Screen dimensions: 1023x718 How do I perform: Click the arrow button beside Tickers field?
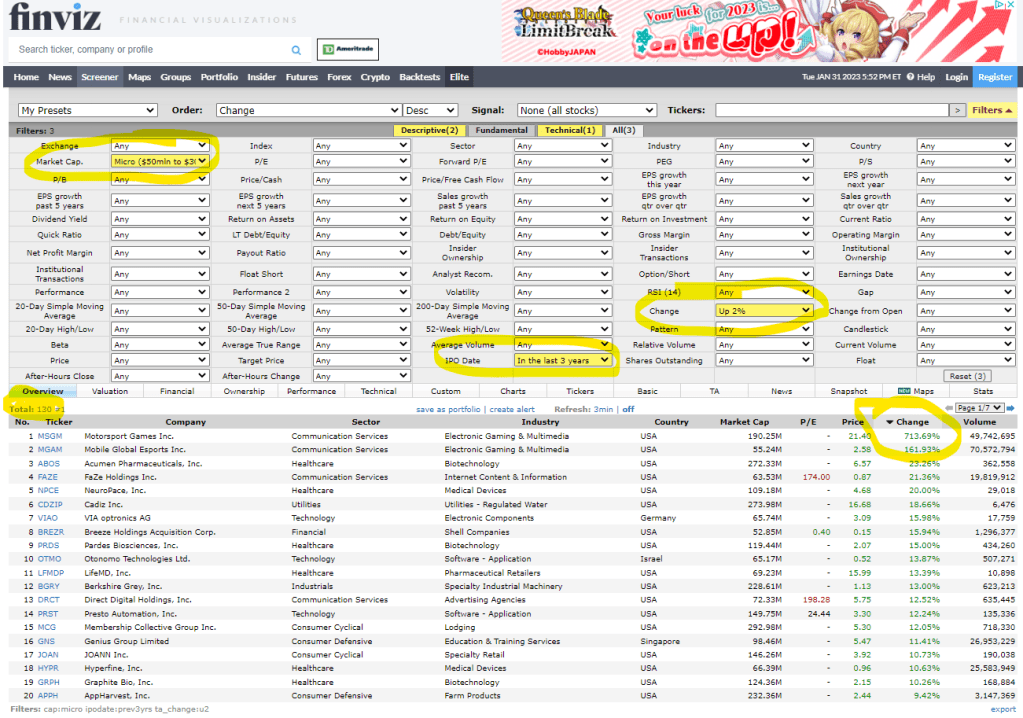(957, 110)
